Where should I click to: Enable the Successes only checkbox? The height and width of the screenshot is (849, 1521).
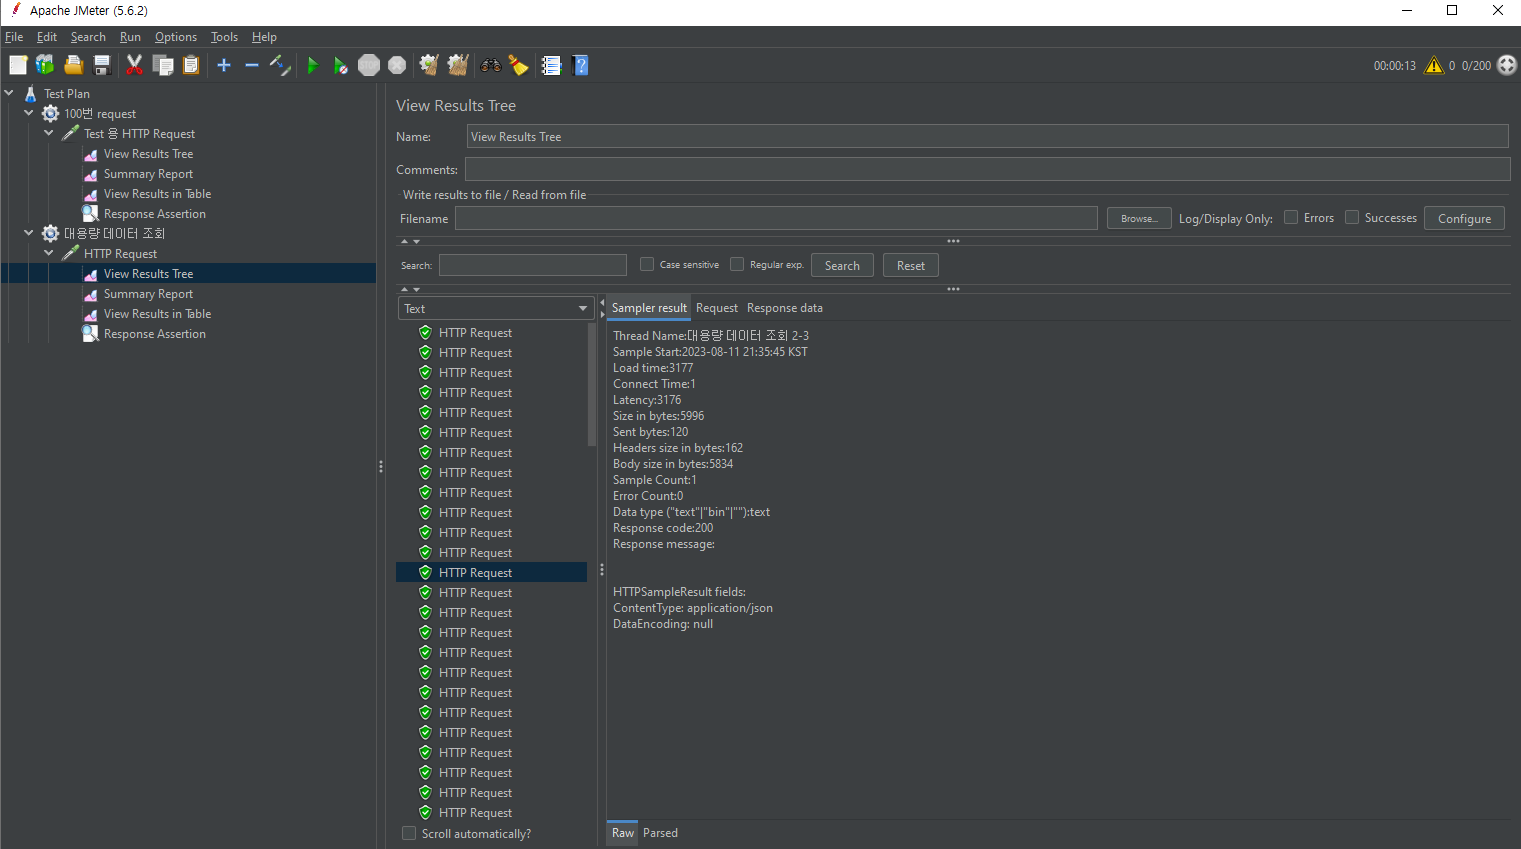[x=1352, y=217]
